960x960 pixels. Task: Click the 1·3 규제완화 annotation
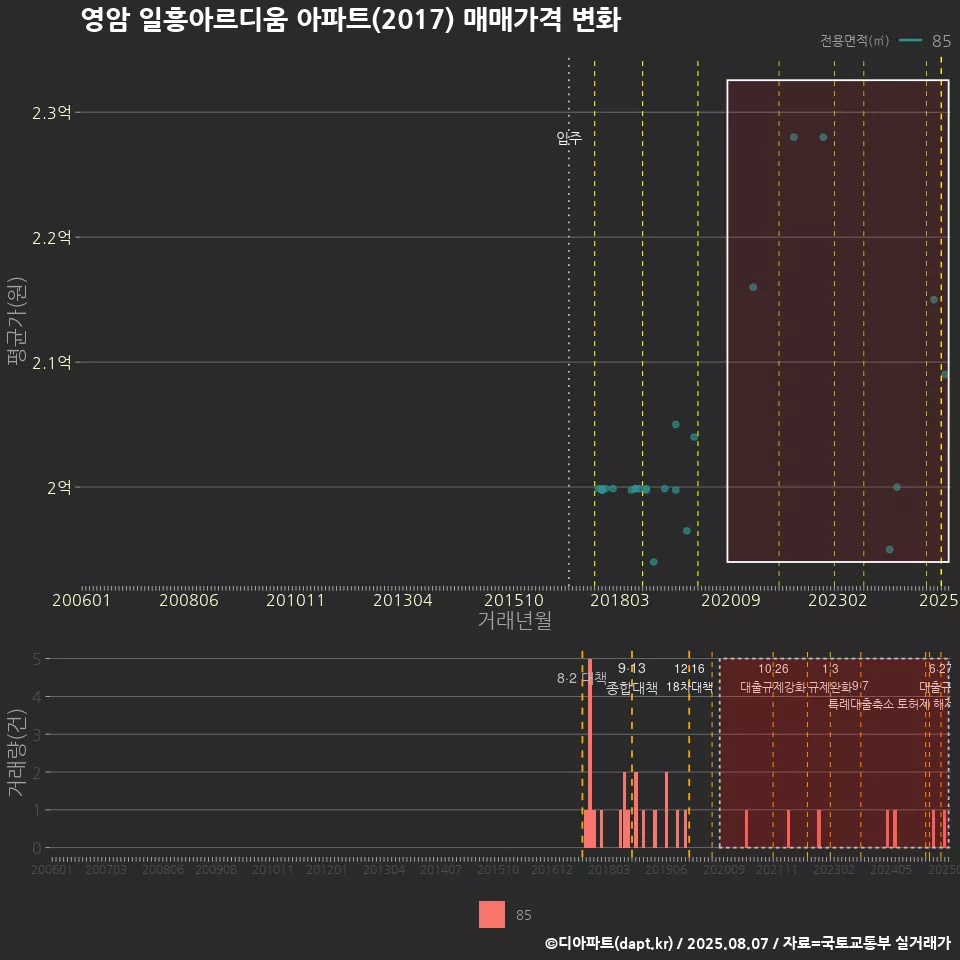point(830,678)
